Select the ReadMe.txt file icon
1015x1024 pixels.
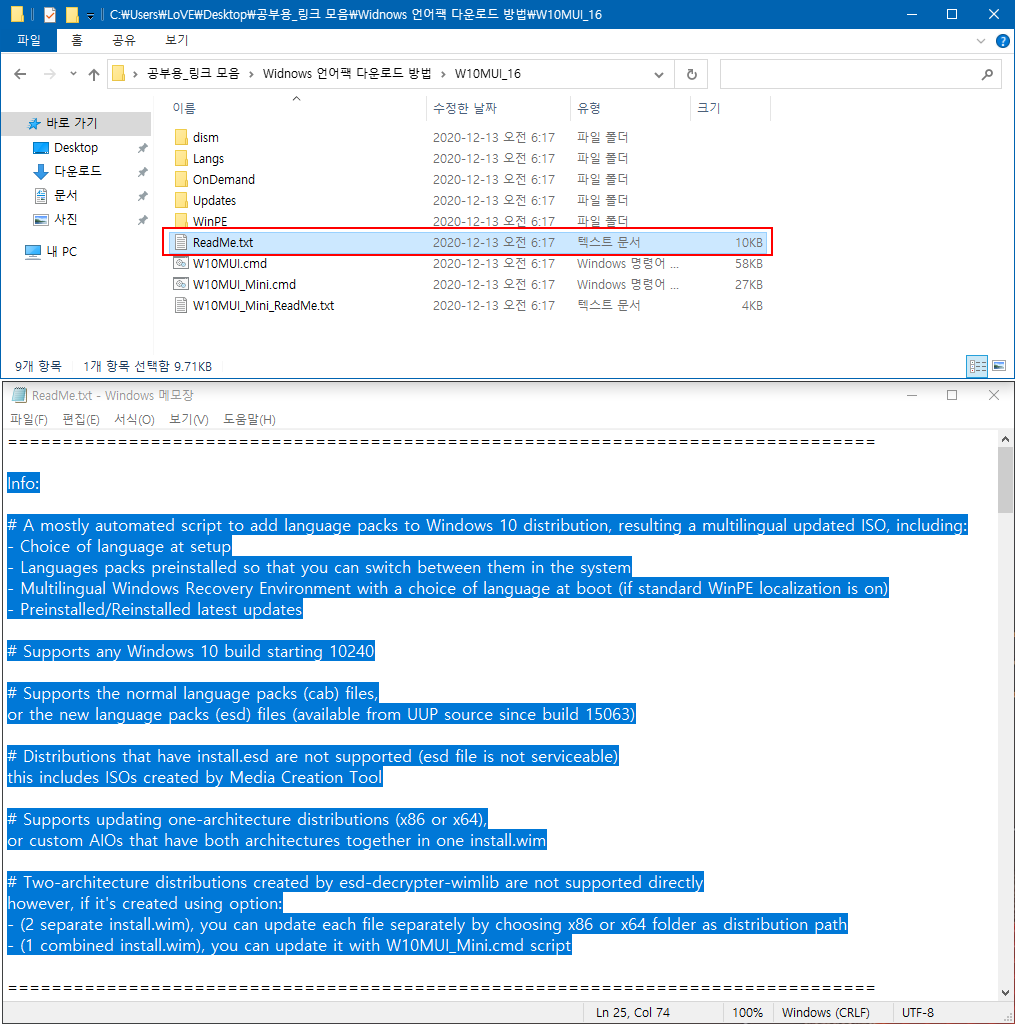[x=181, y=242]
